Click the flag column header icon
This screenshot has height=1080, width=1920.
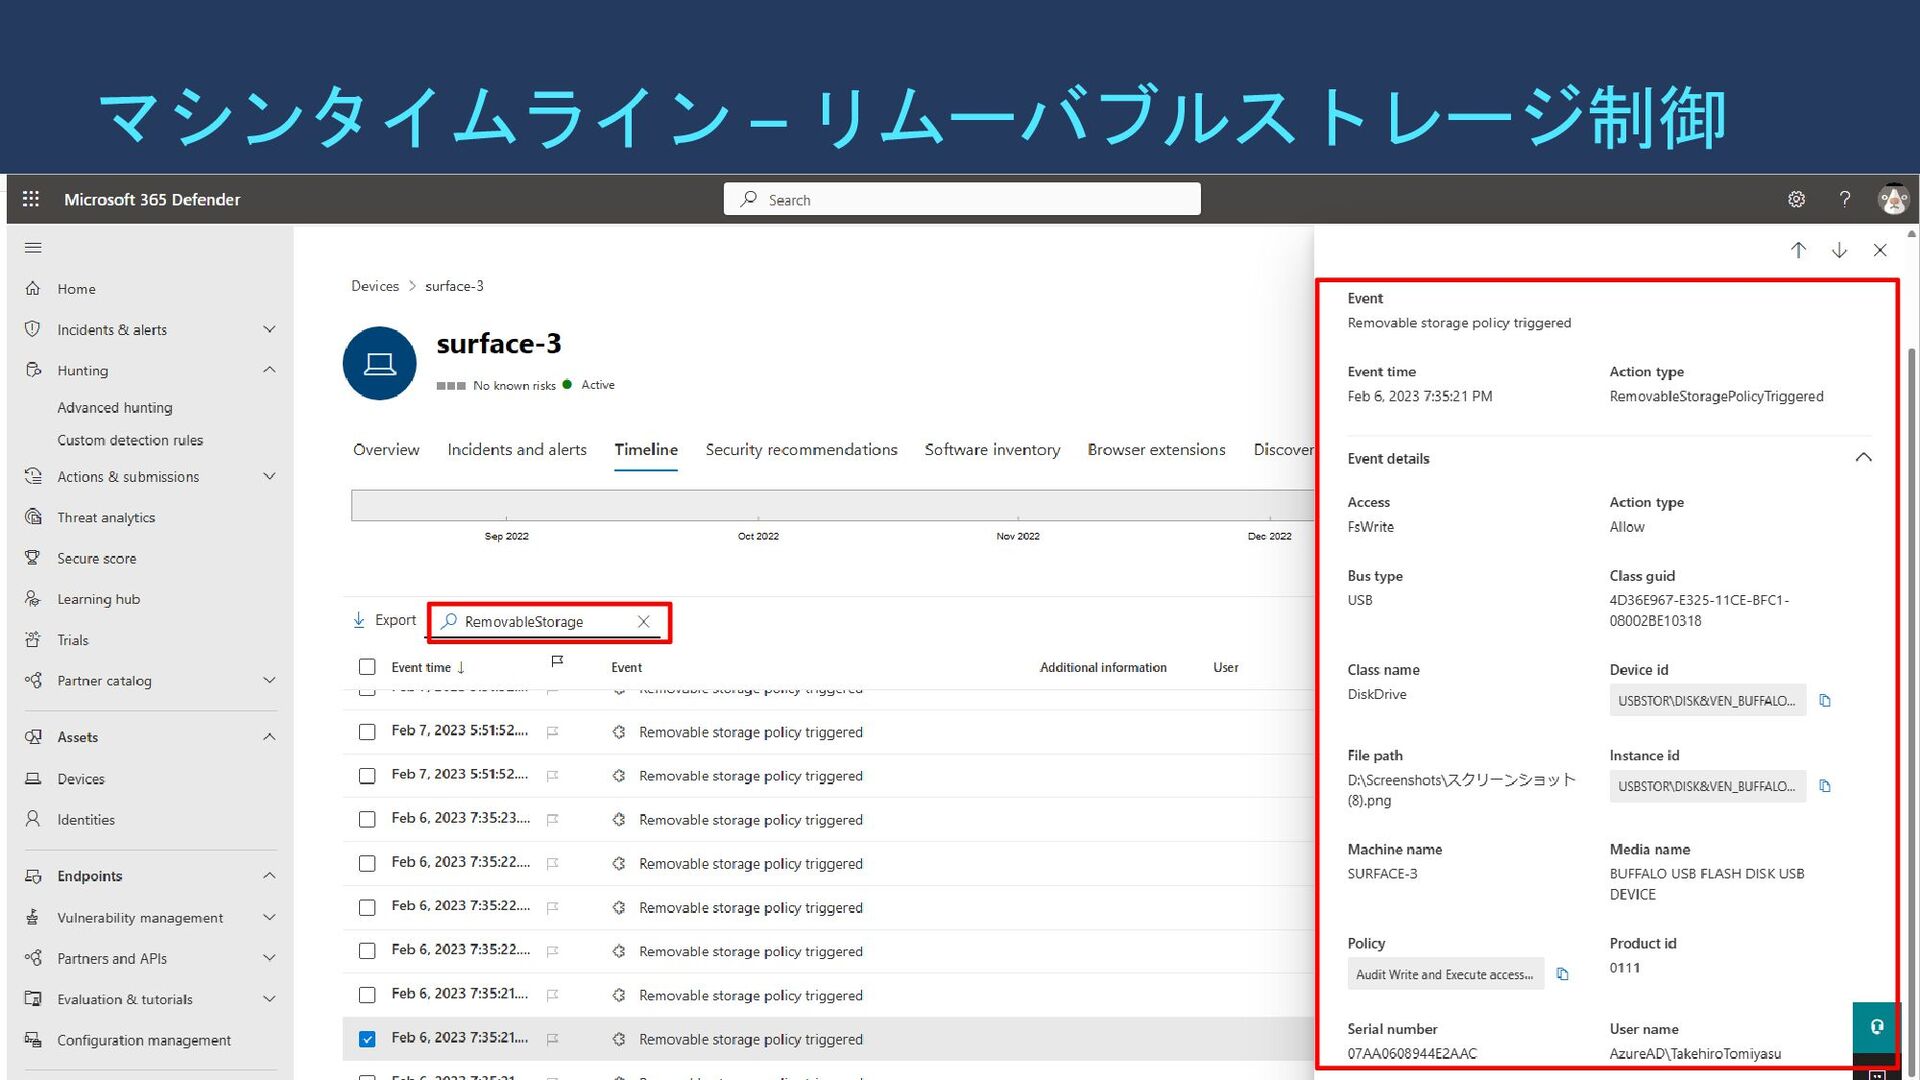coord(557,662)
